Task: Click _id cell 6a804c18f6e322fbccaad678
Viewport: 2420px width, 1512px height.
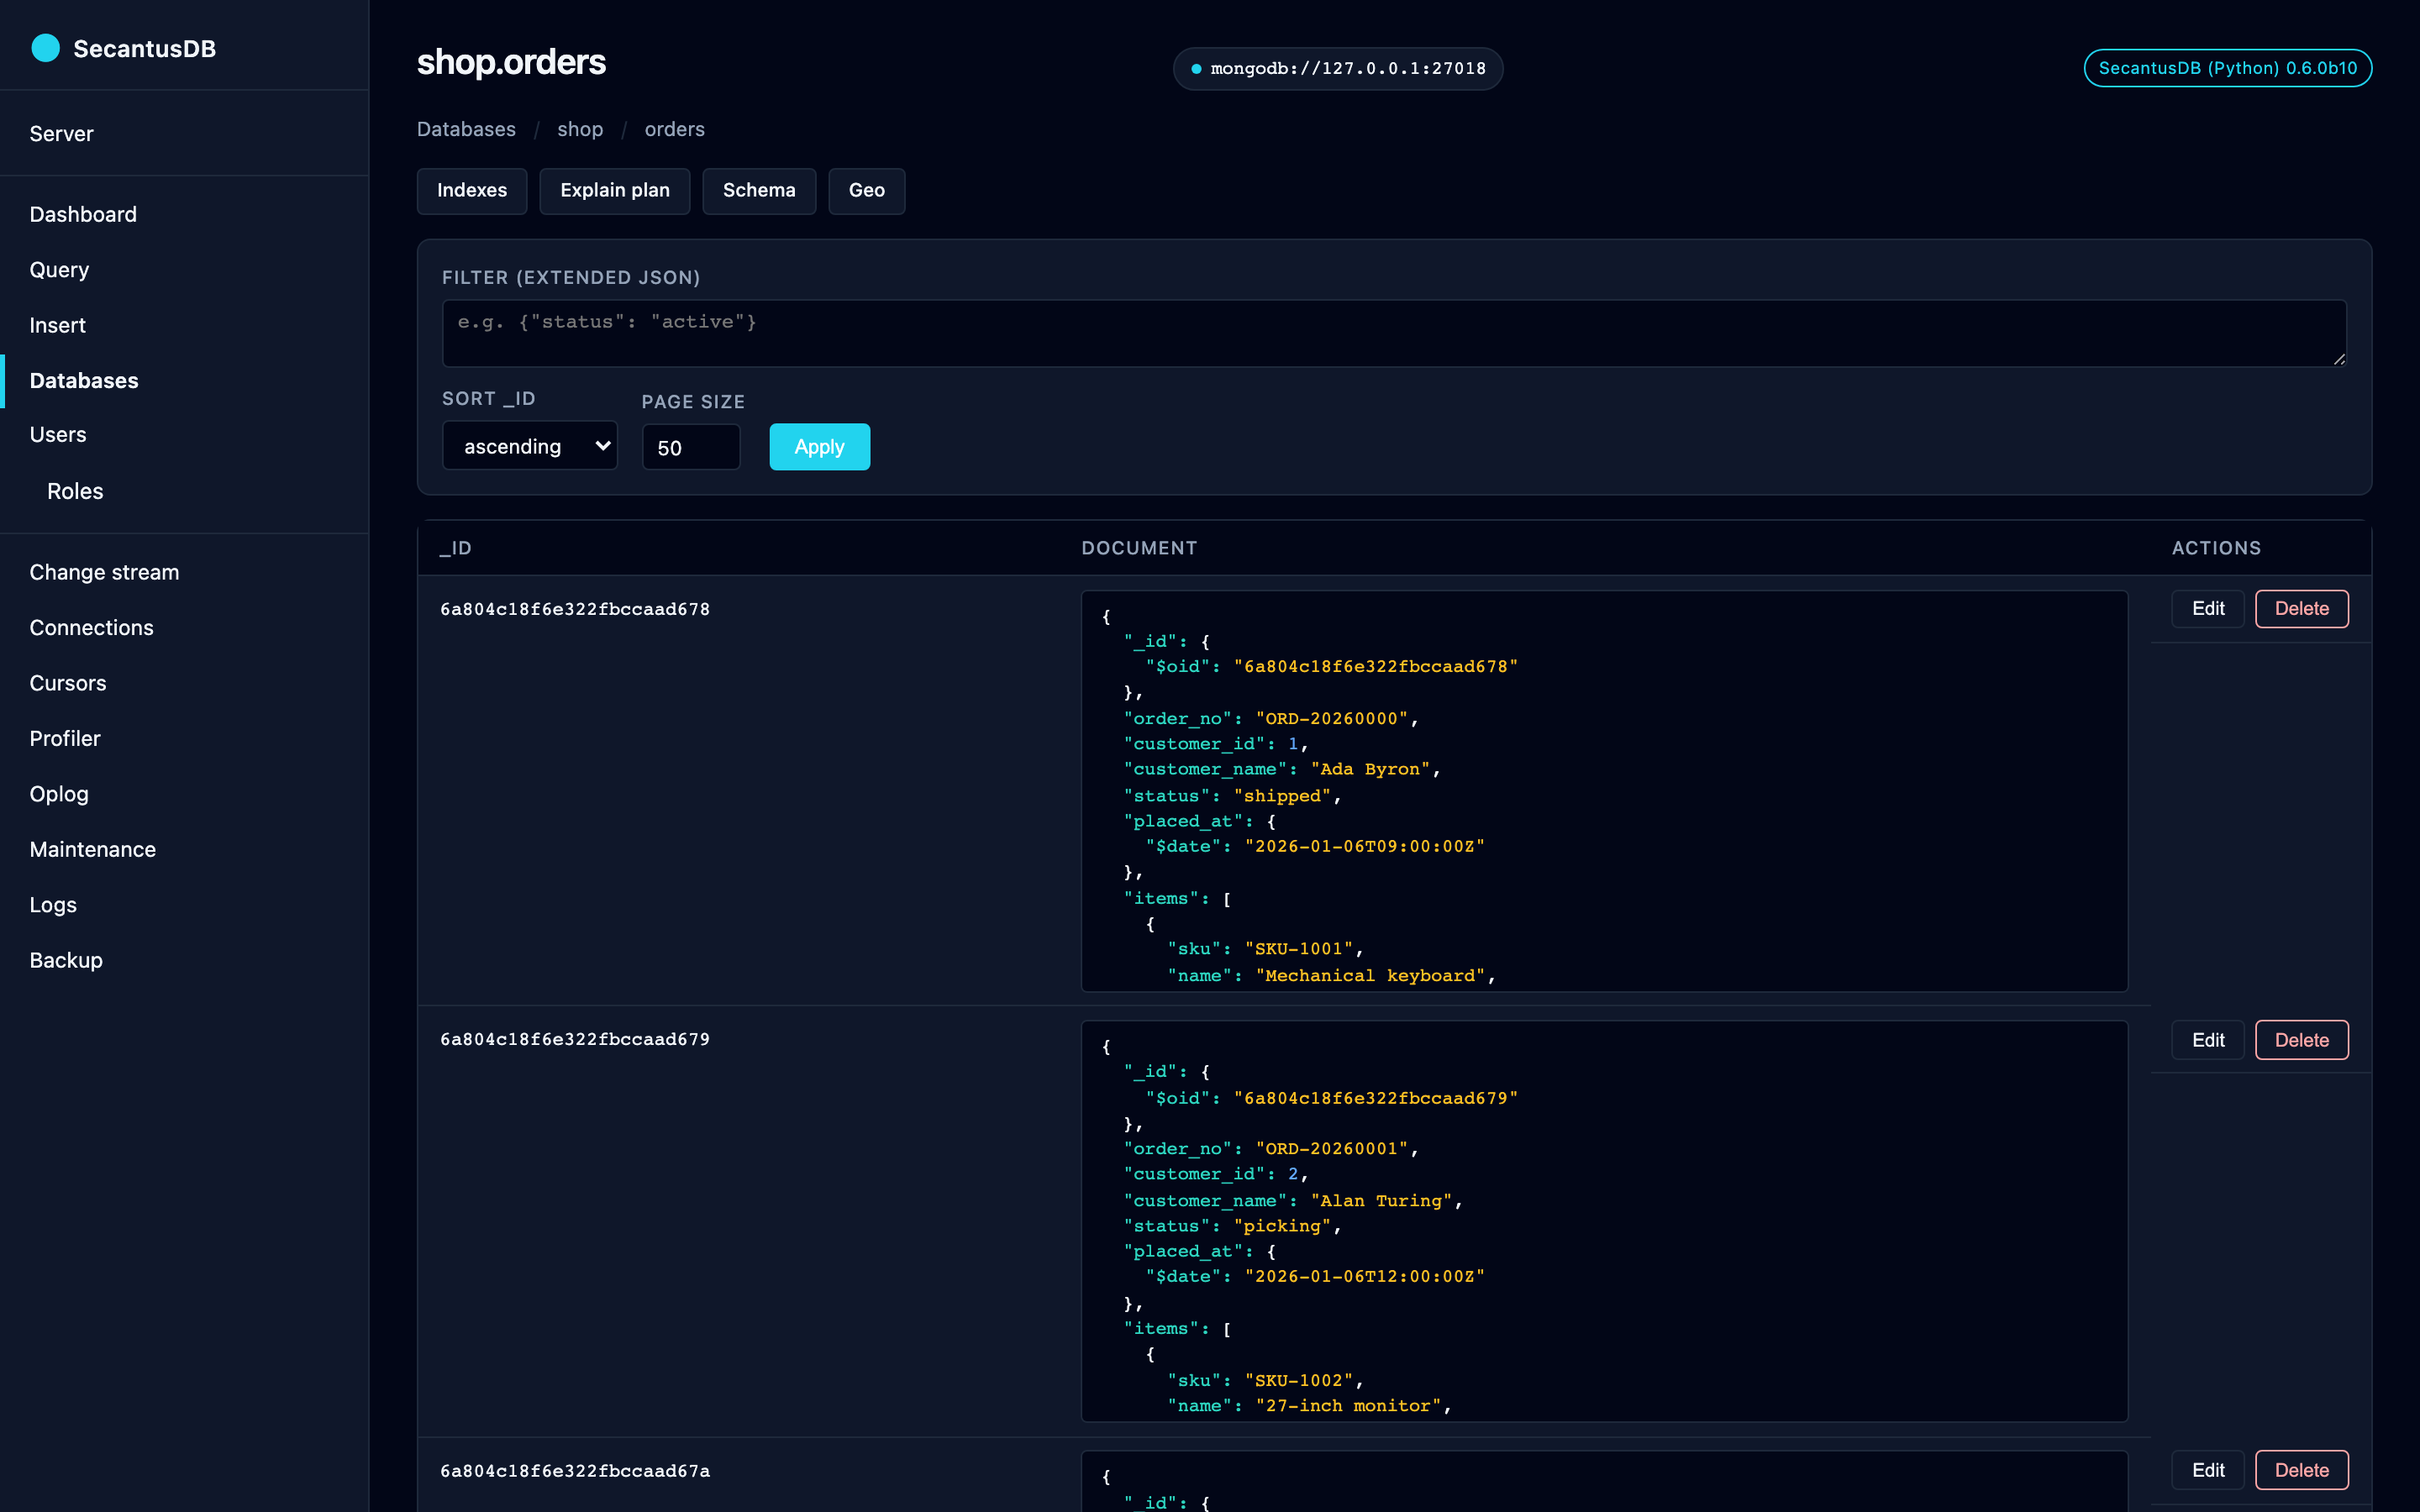Action: [575, 609]
